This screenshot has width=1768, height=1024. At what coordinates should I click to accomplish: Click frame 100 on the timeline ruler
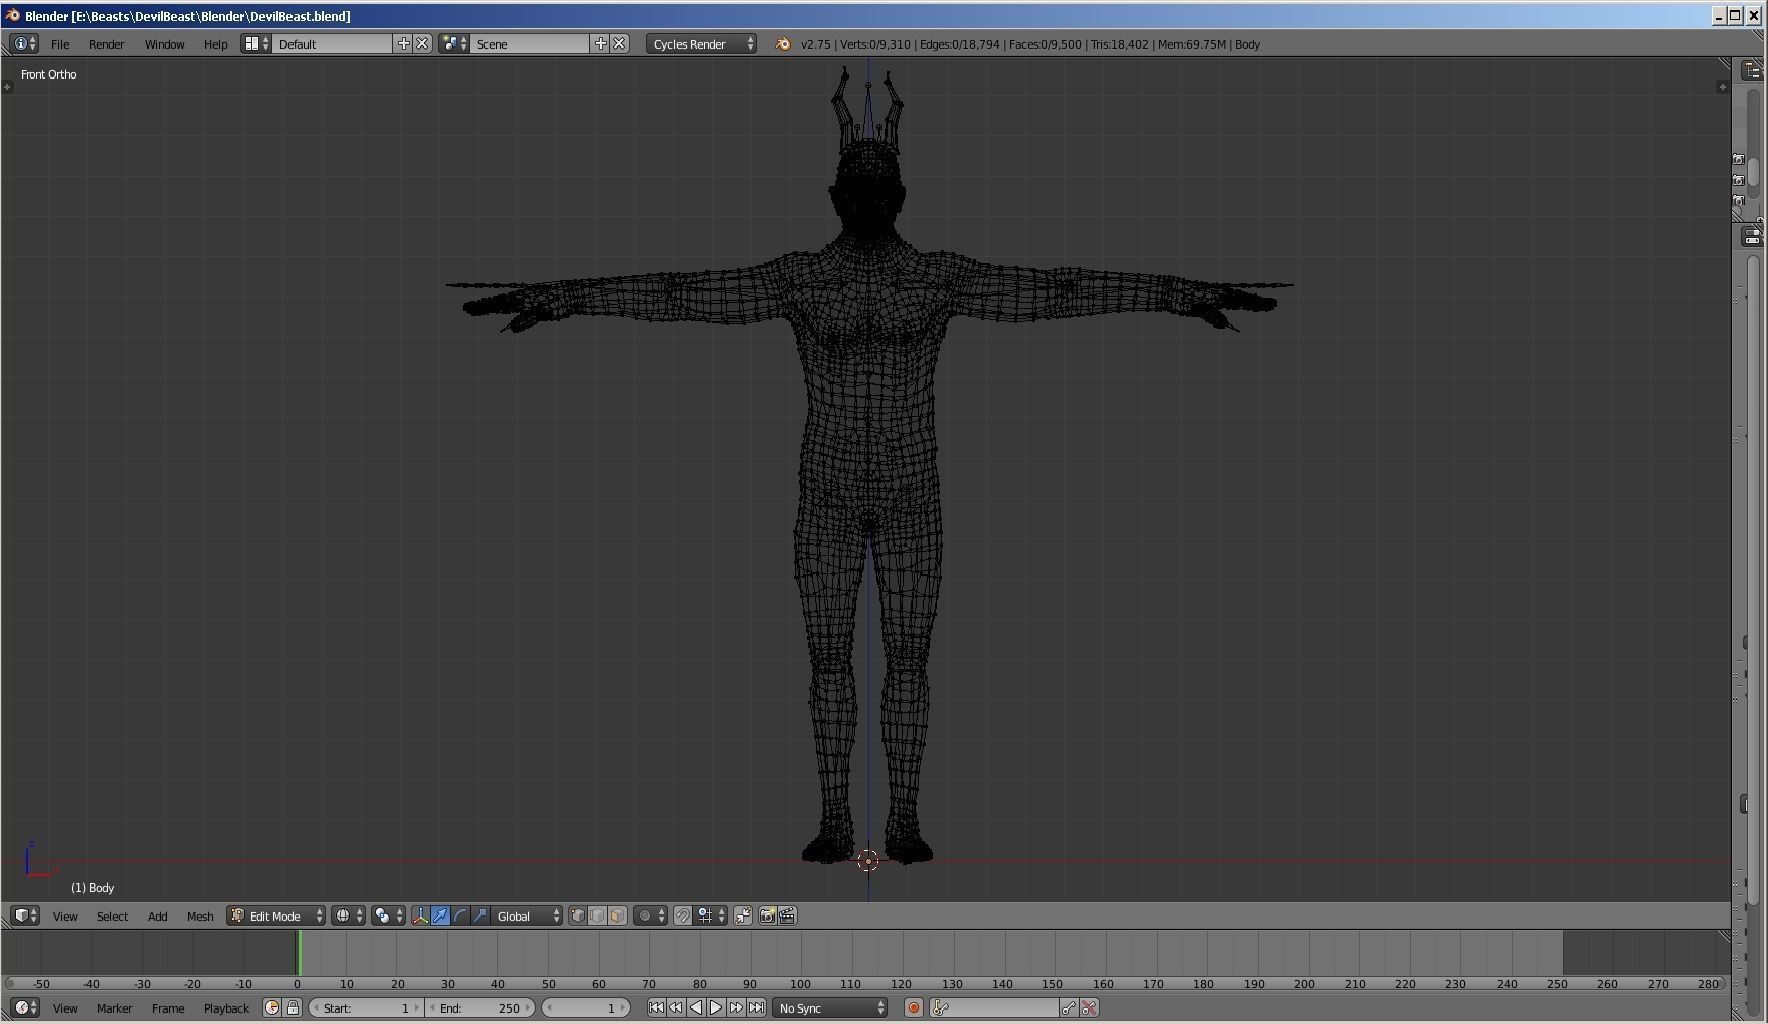coord(800,984)
